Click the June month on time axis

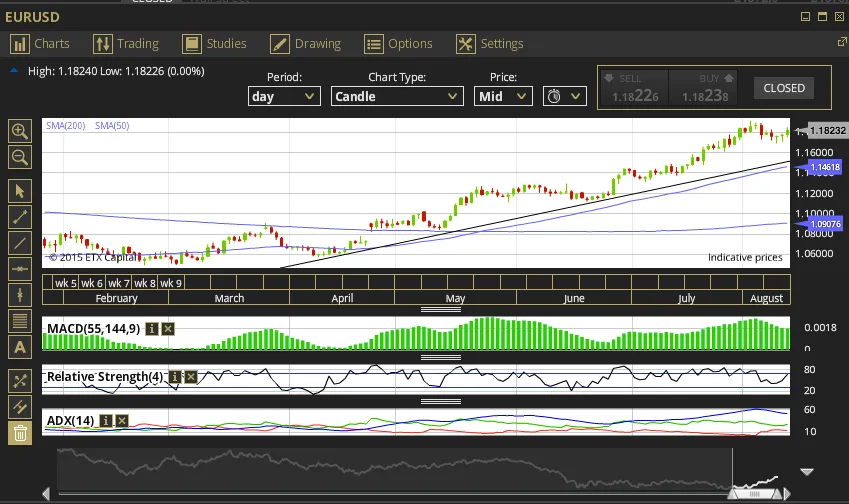[x=574, y=298]
